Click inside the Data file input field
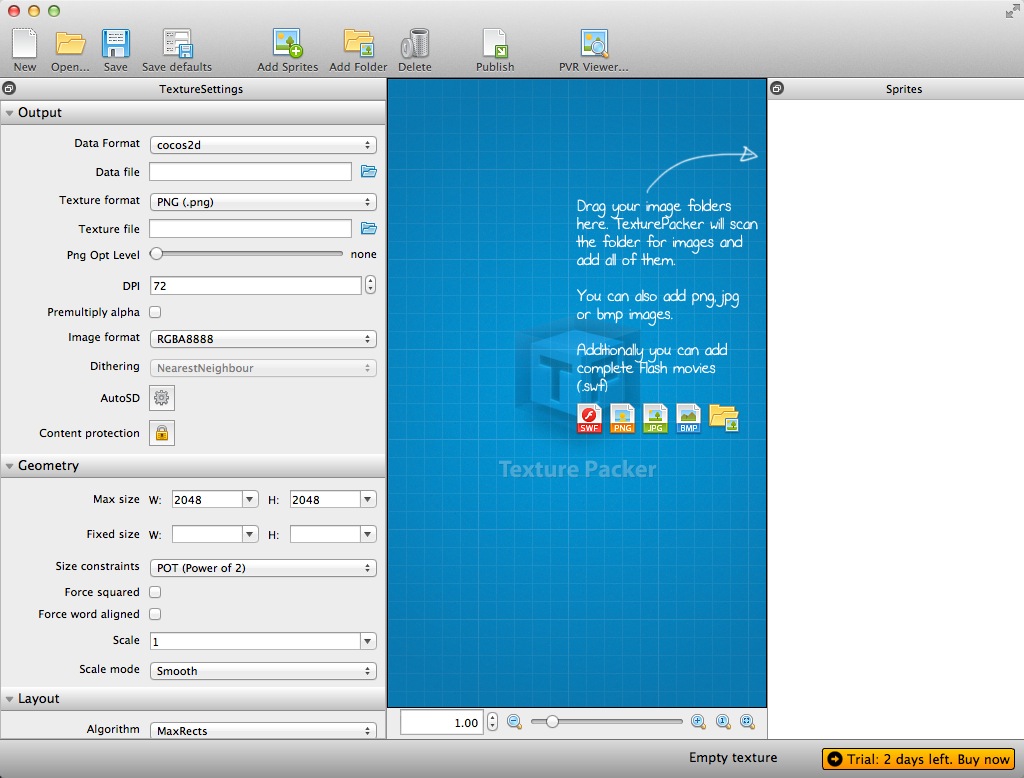1024x778 pixels. click(249, 171)
